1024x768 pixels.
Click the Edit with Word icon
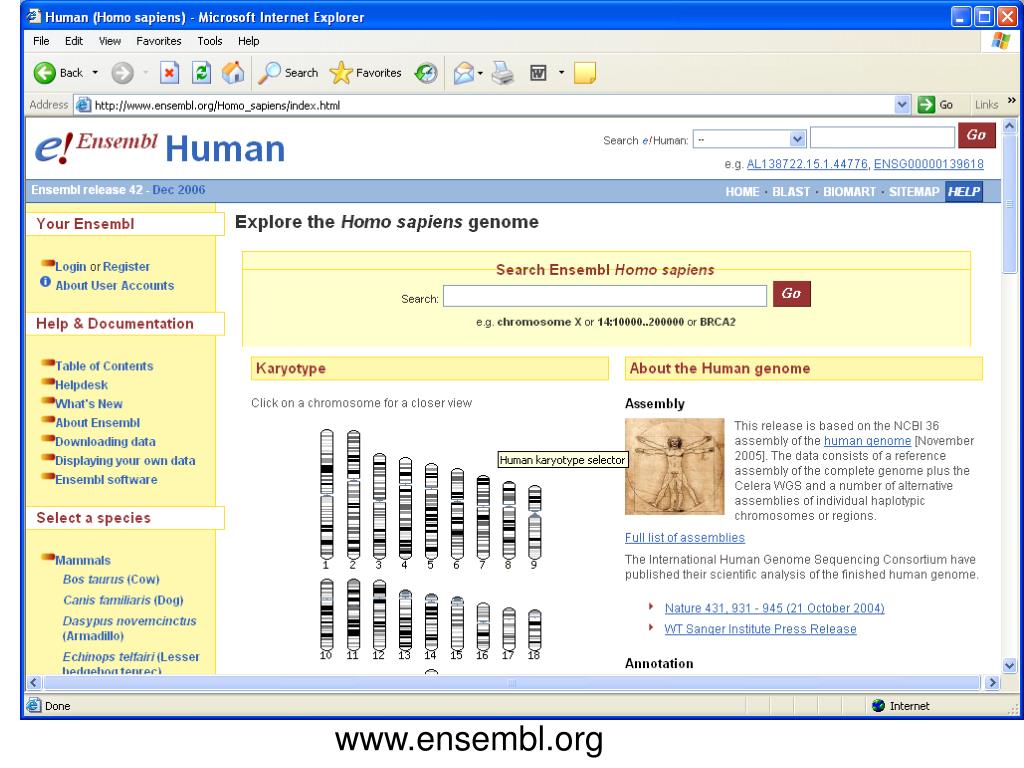538,72
